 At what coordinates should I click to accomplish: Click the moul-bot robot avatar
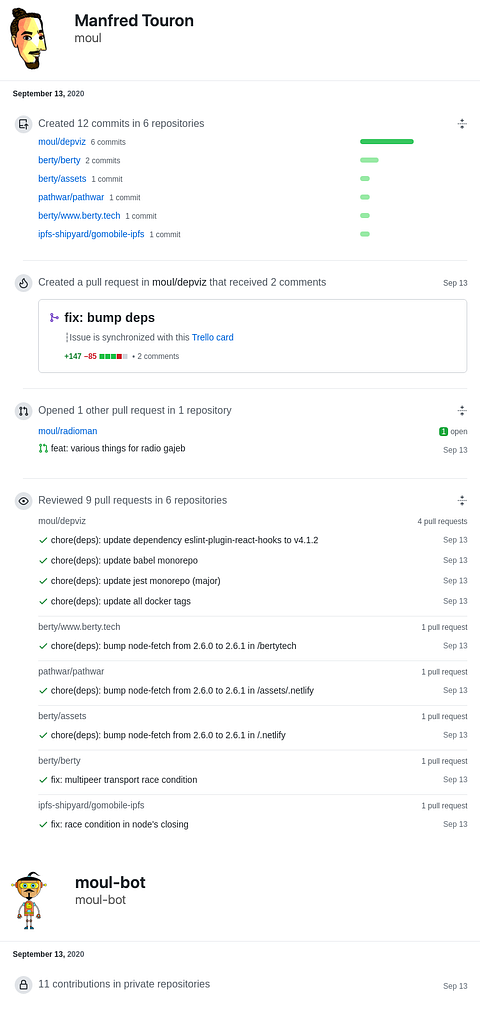pos(29,899)
